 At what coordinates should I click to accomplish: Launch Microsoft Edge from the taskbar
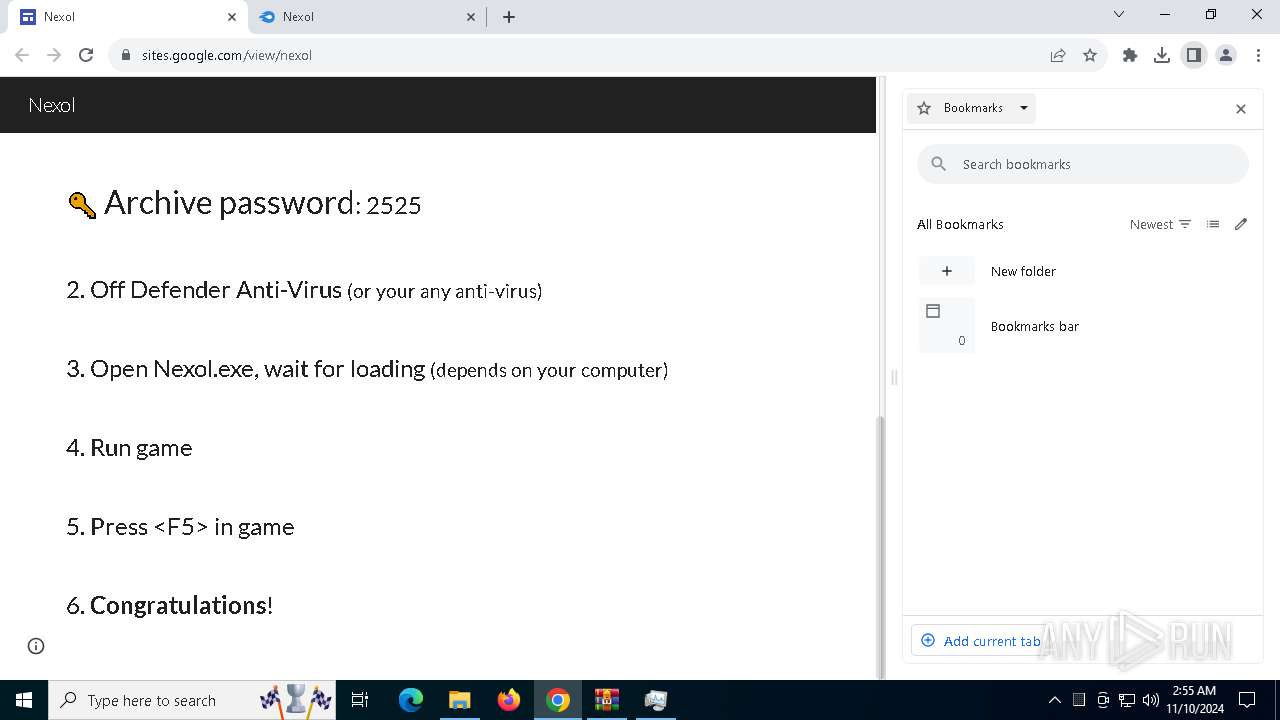point(411,700)
